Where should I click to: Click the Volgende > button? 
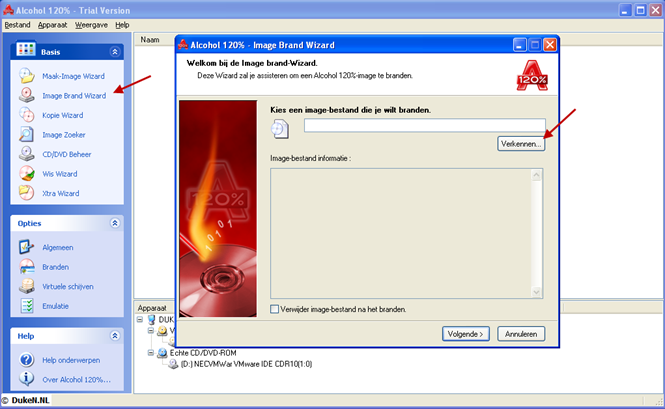point(466,334)
